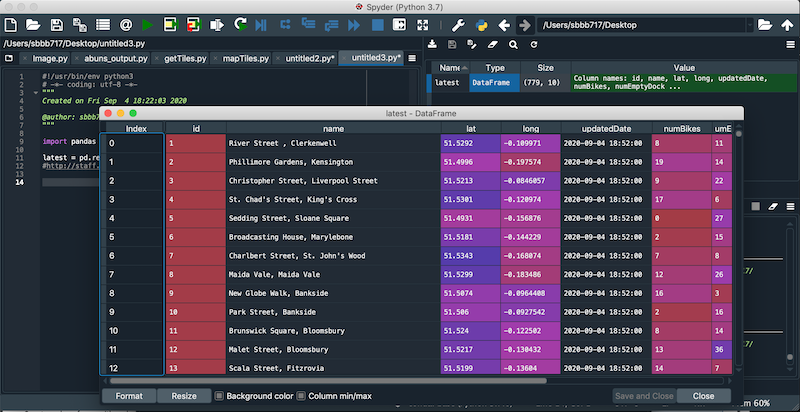The width and height of the screenshot is (800, 412).
Task: Click the Resize button
Action: coord(184,396)
